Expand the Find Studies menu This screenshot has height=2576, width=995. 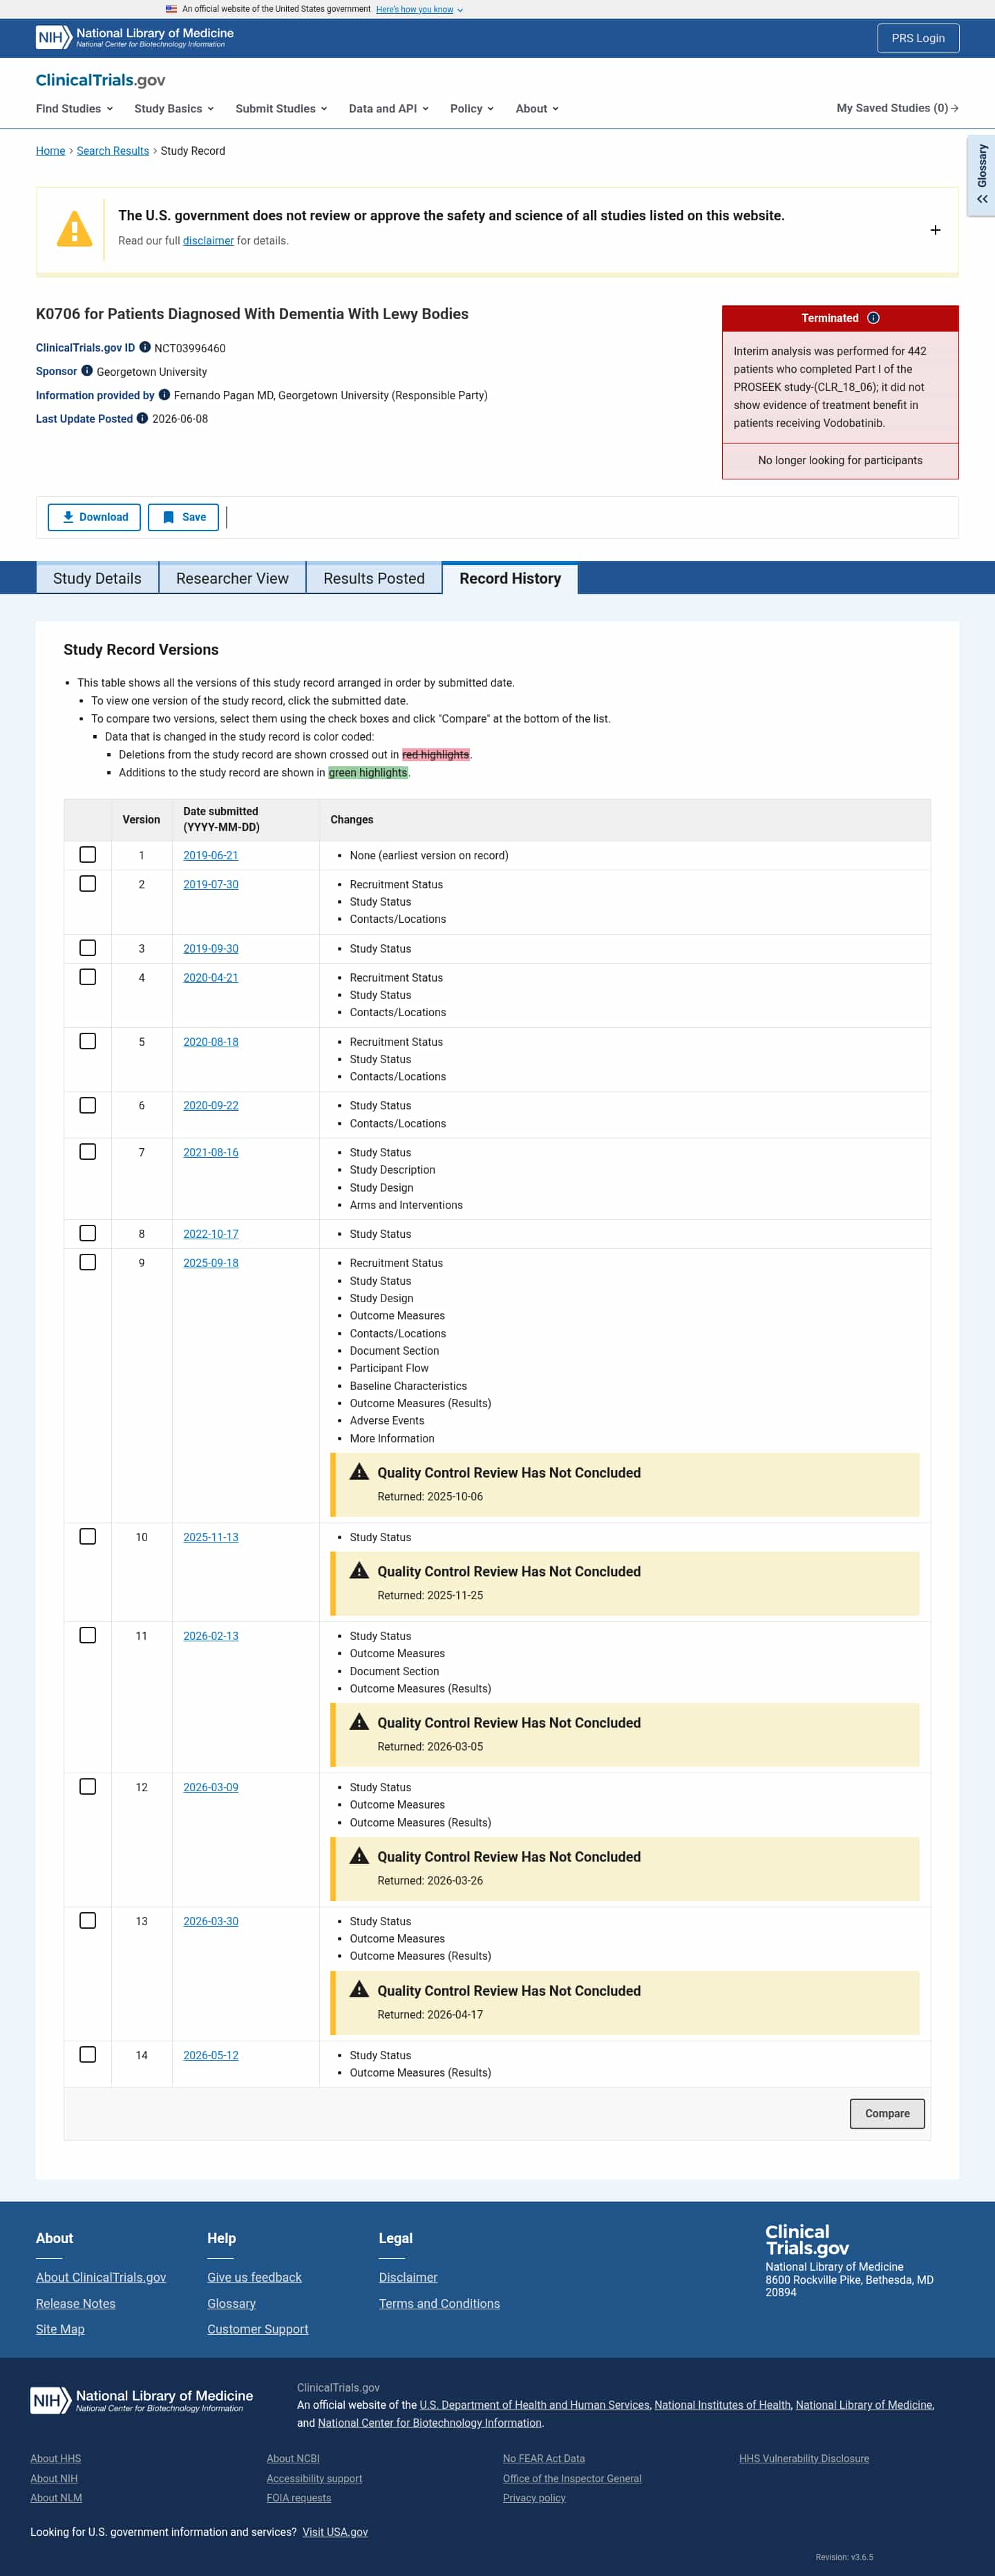pyautogui.click(x=75, y=108)
